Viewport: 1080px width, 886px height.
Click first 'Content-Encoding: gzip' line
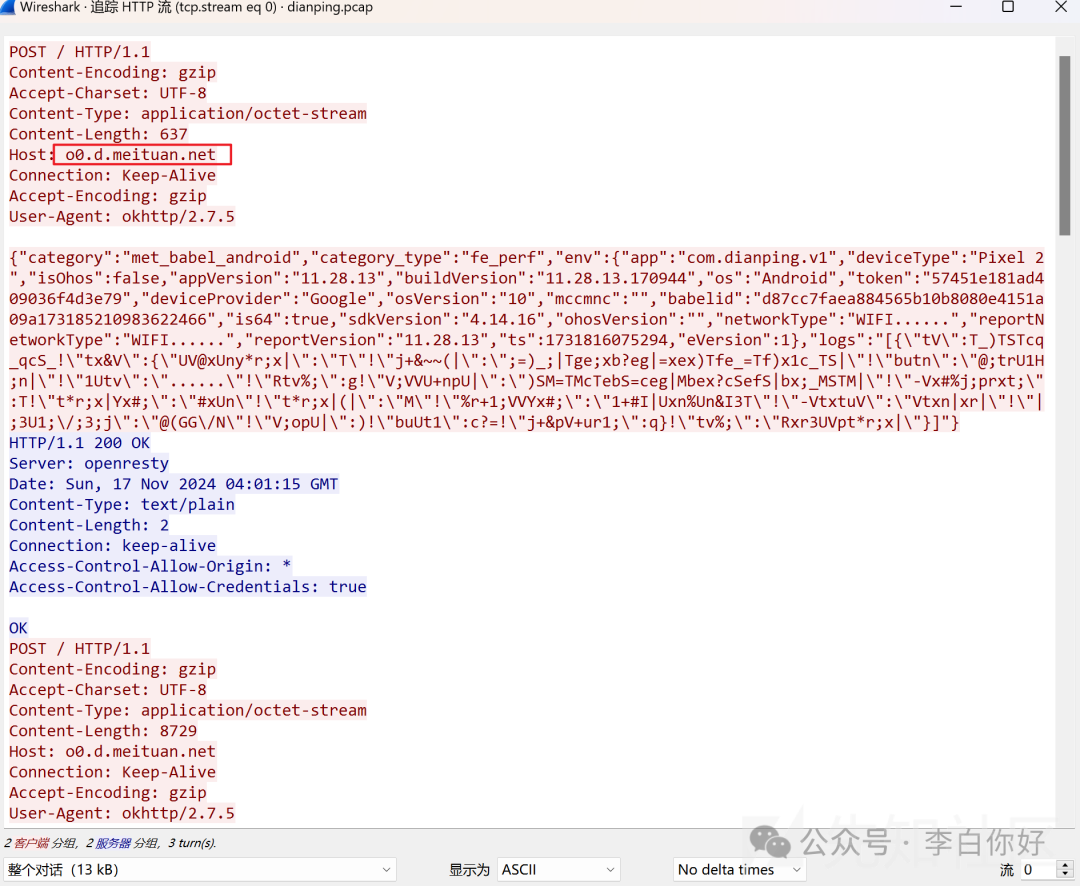(112, 72)
